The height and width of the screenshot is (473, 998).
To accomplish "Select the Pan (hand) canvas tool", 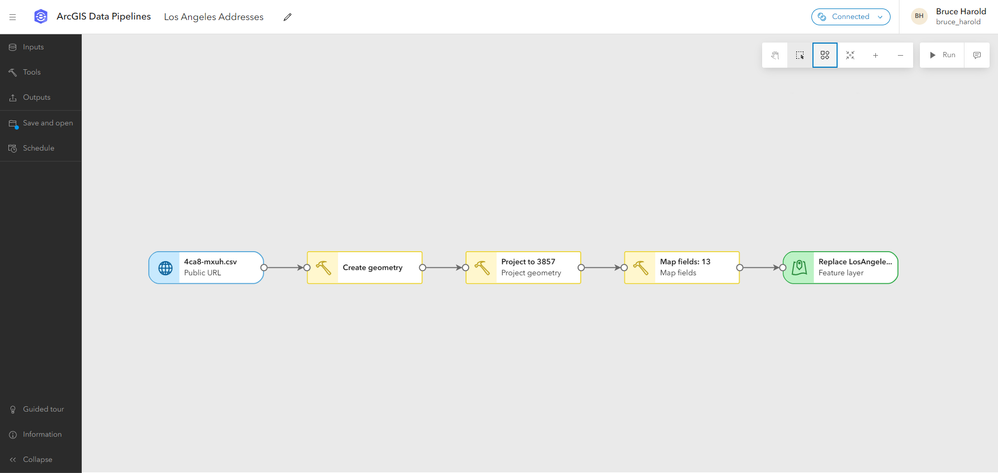I will [775, 55].
